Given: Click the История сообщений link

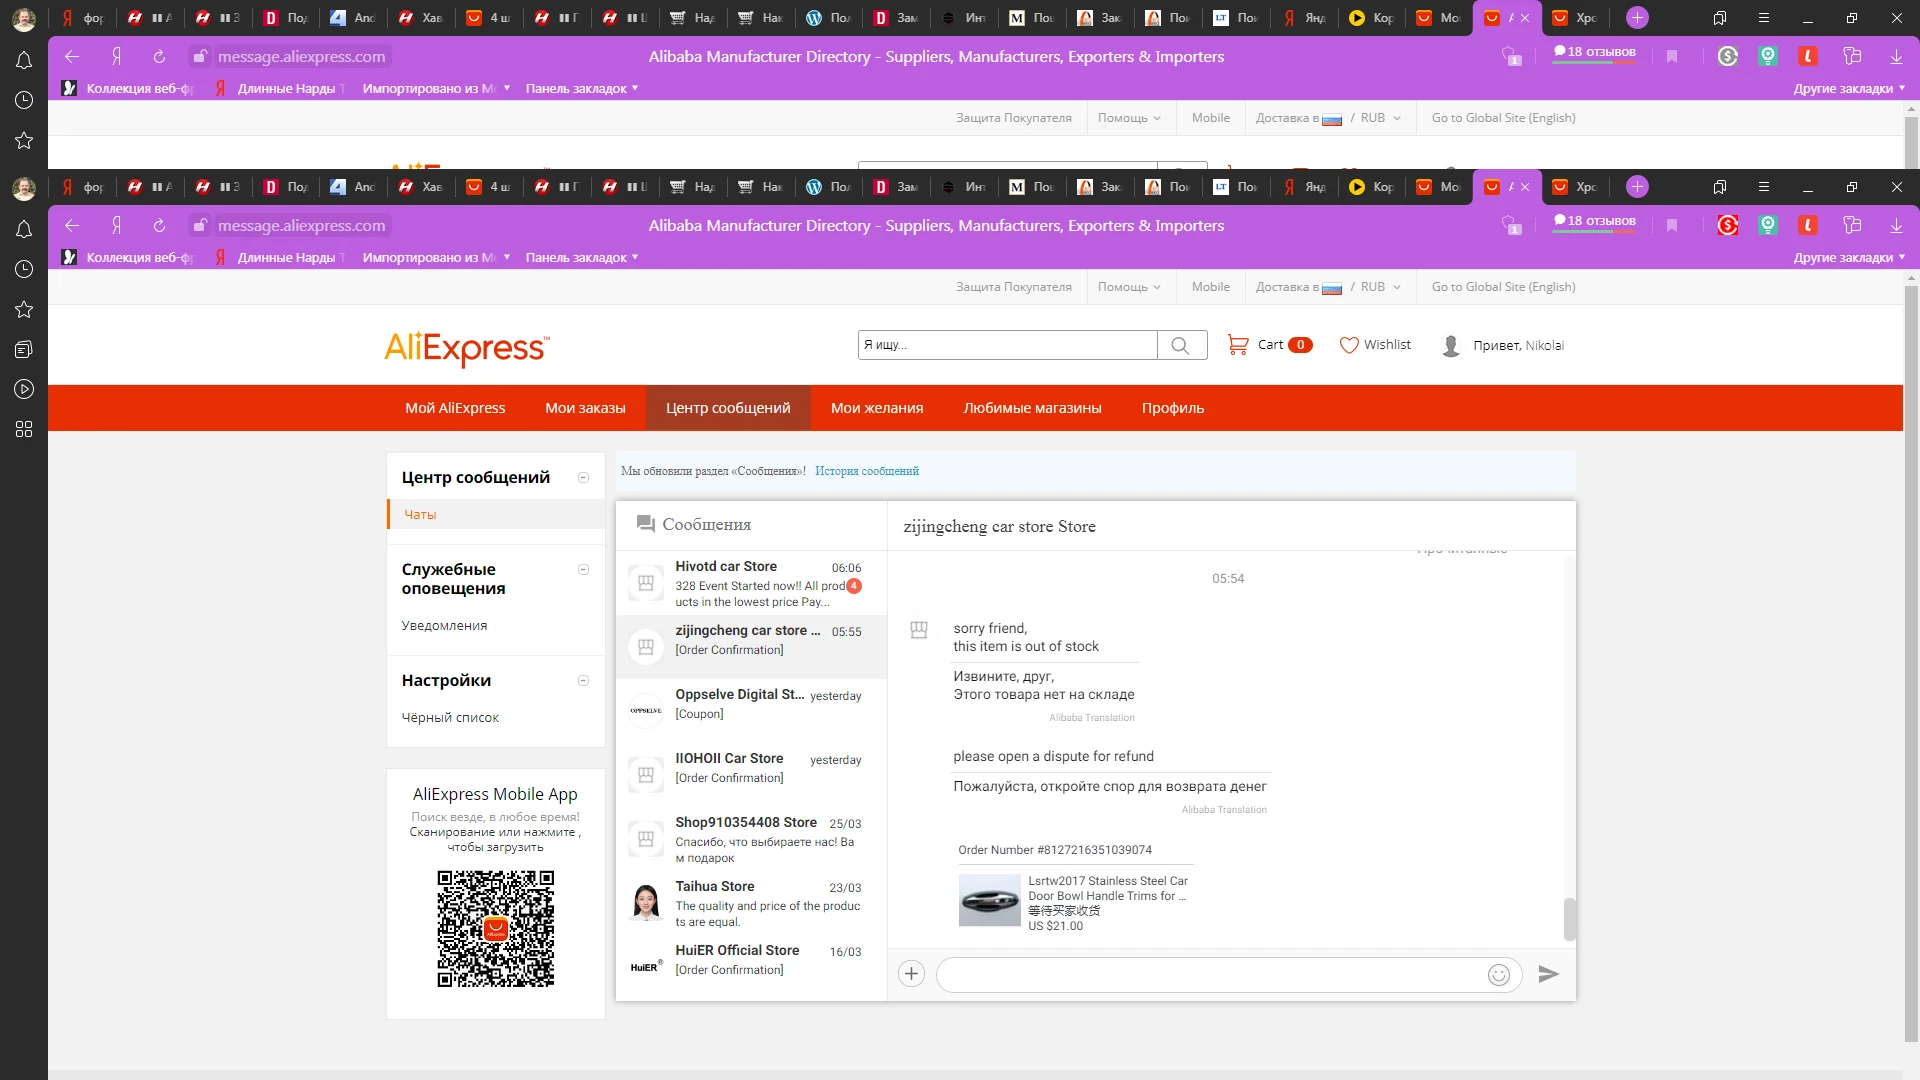Looking at the screenshot, I should pyautogui.click(x=866, y=471).
